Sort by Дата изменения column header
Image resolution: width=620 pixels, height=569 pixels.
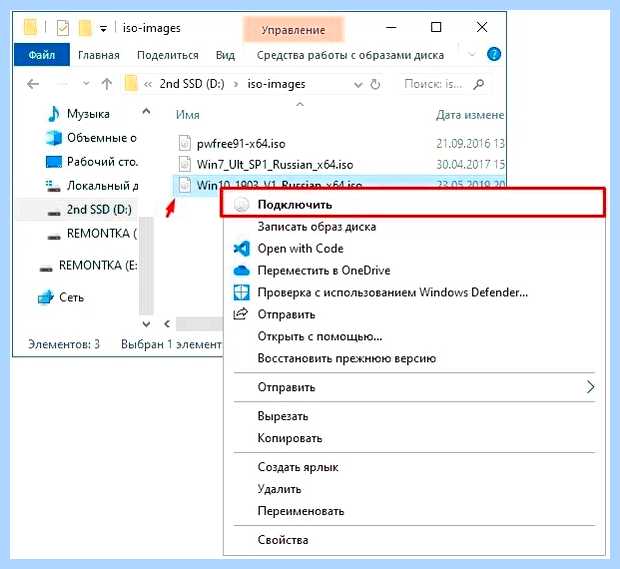pos(470,115)
